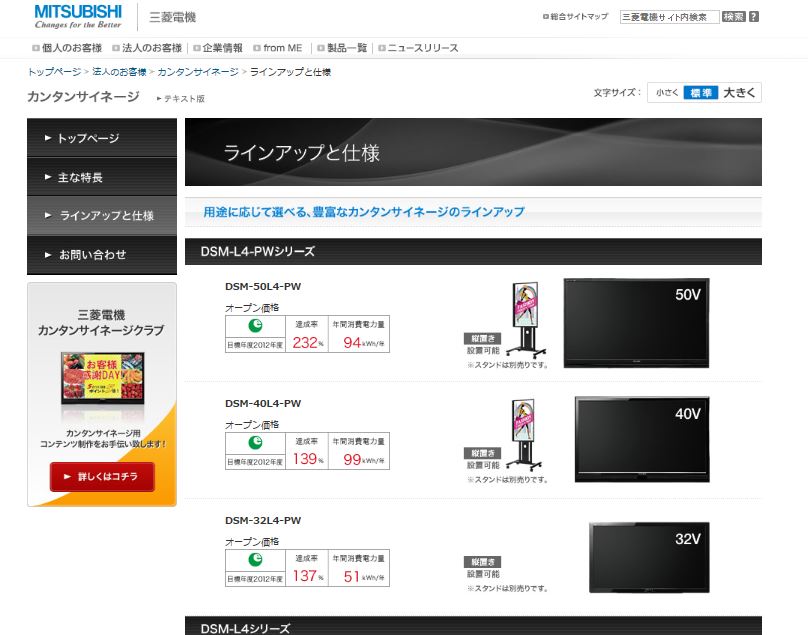Viewport: 808px width, 635px height.
Task: Click the 縦置き badge for DSM-50L4-PW
Action: pyautogui.click(x=482, y=339)
